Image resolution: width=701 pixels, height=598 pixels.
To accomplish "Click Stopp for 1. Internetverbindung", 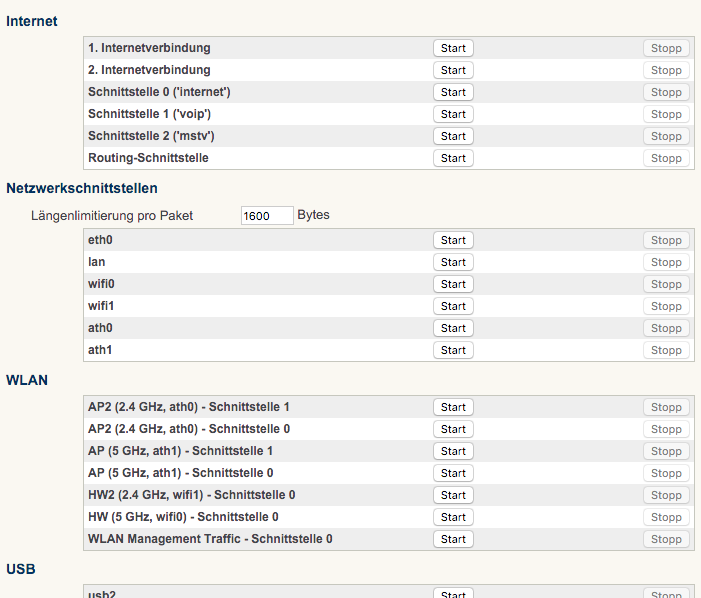I will click(x=666, y=48).
